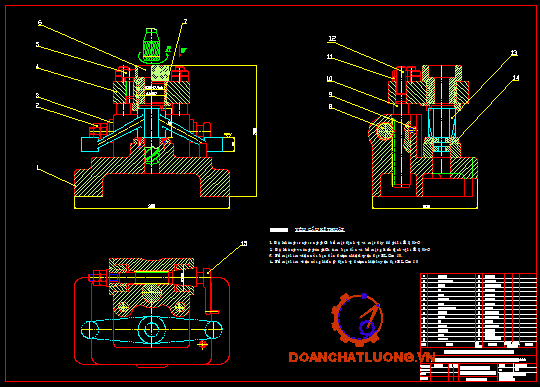Click the green drill bit above the front view
This screenshot has height=387, width=540.
point(152,45)
